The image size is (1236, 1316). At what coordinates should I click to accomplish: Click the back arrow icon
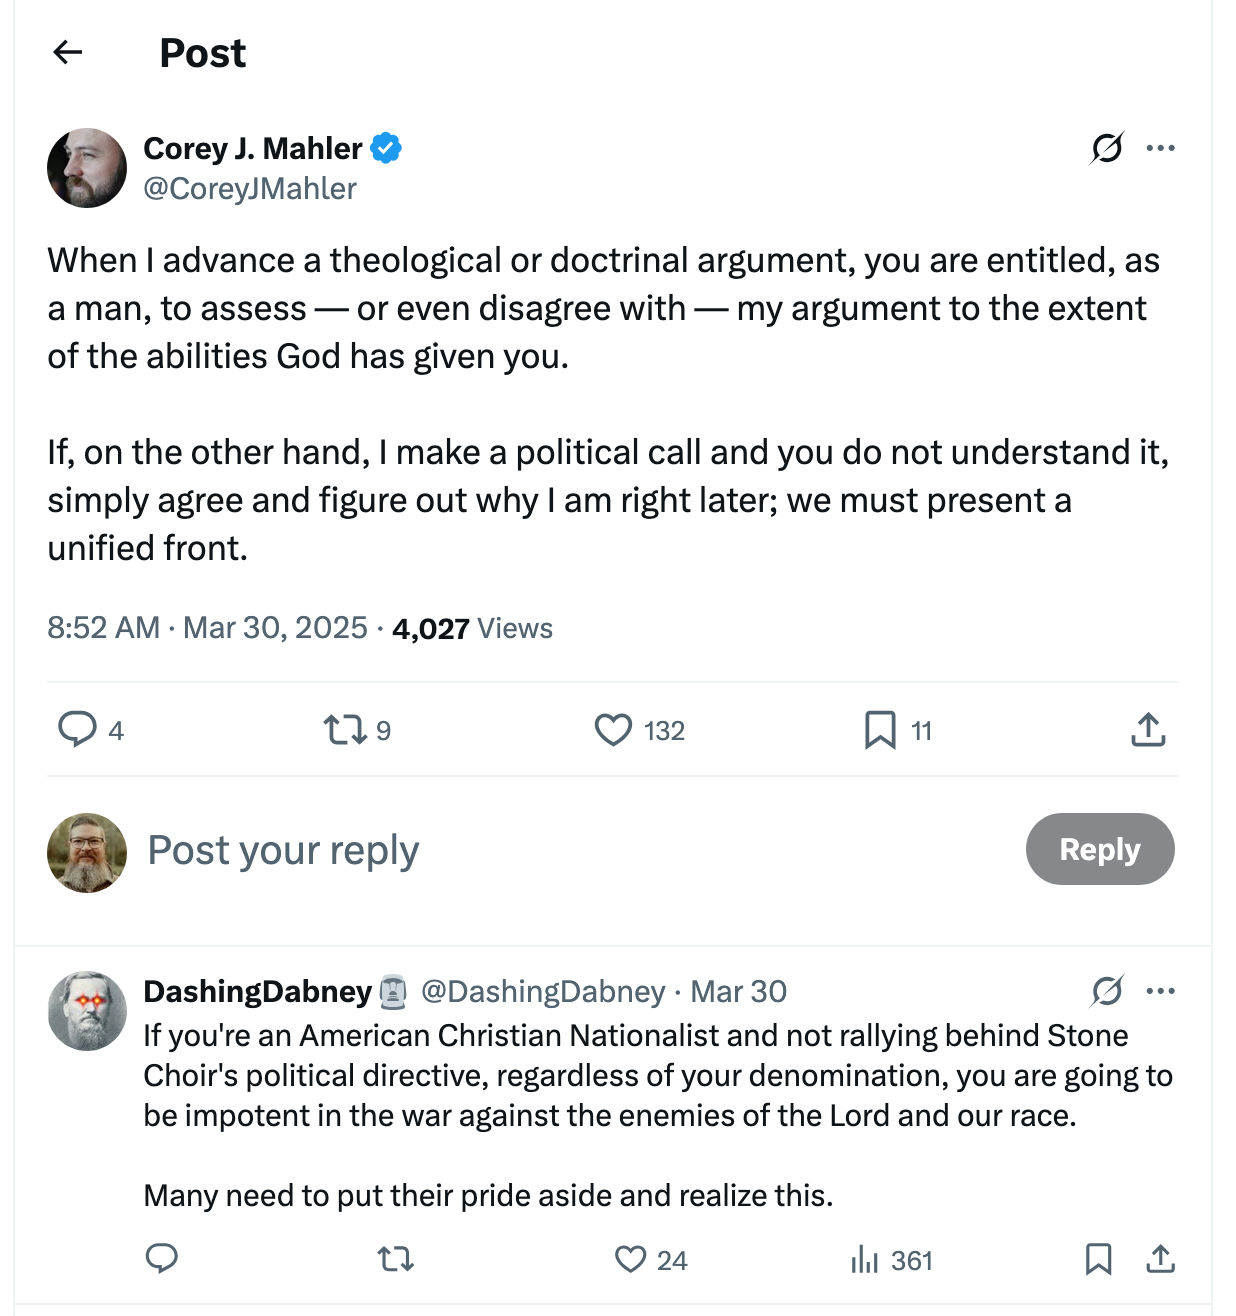67,52
